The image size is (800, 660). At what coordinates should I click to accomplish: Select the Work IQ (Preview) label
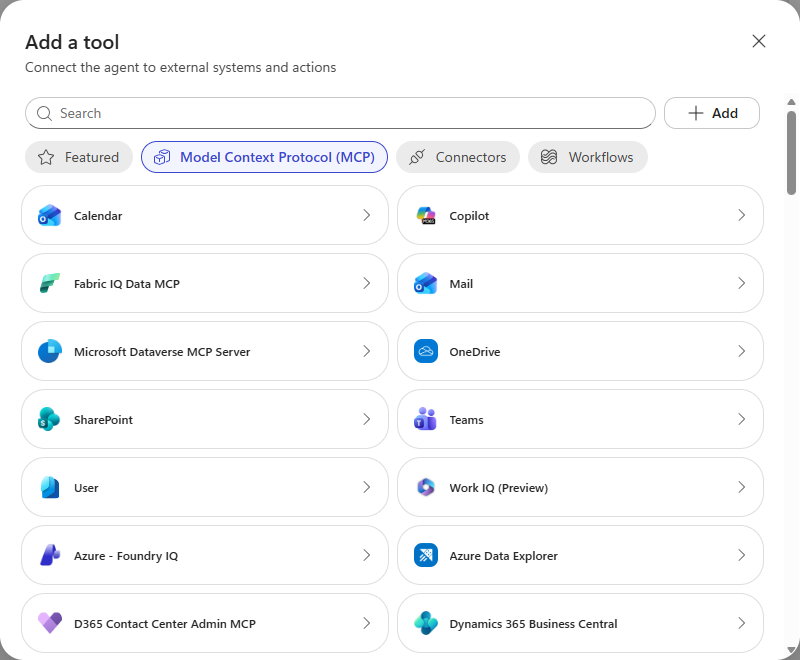tap(498, 488)
